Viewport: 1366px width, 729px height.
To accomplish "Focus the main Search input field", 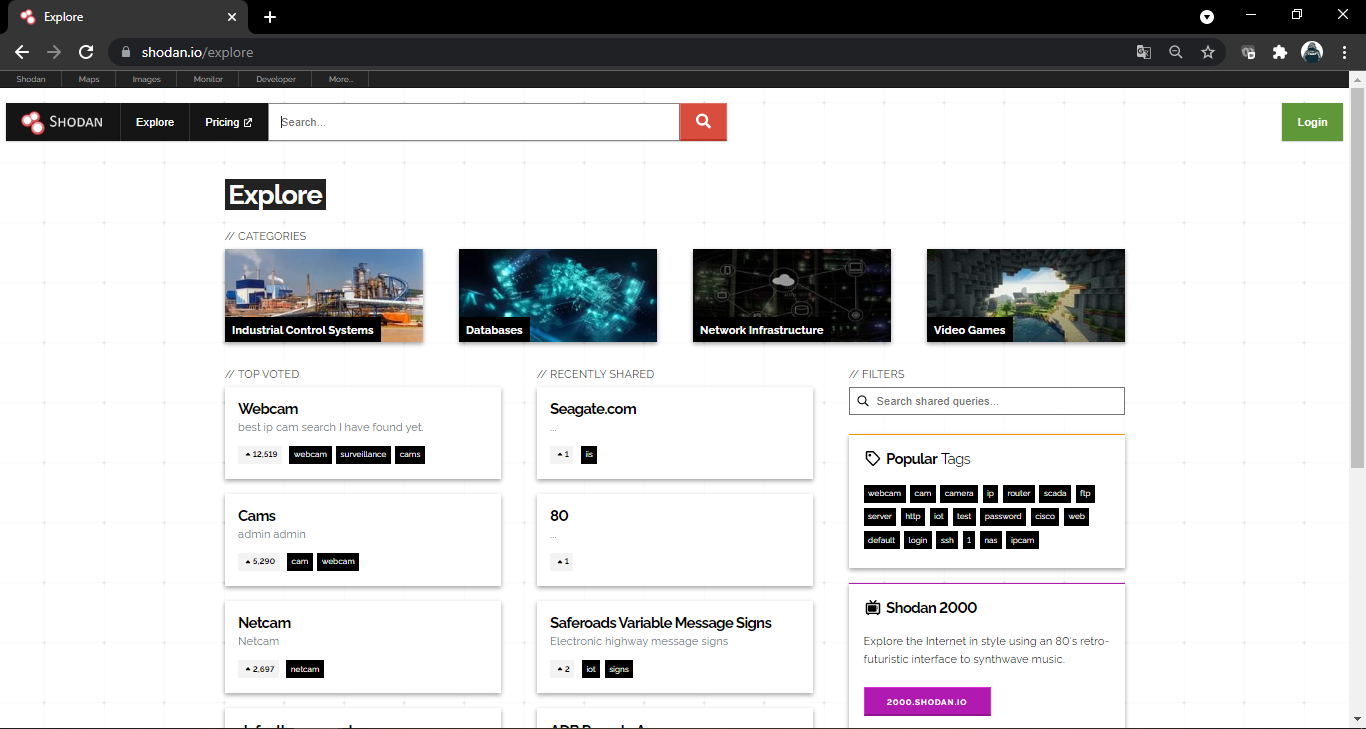I will (x=474, y=122).
